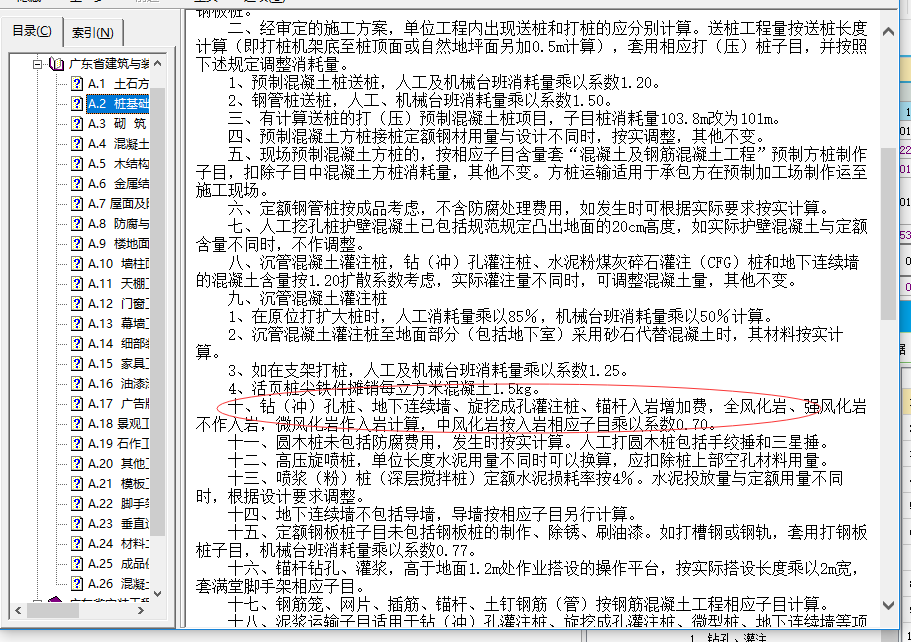Click the topic icon next to A.18 景观
The height and width of the screenshot is (642, 911).
[x=77, y=424]
